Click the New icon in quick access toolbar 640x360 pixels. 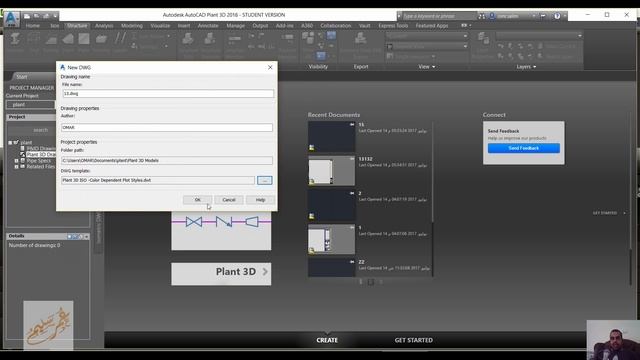pyautogui.click(x=27, y=16)
